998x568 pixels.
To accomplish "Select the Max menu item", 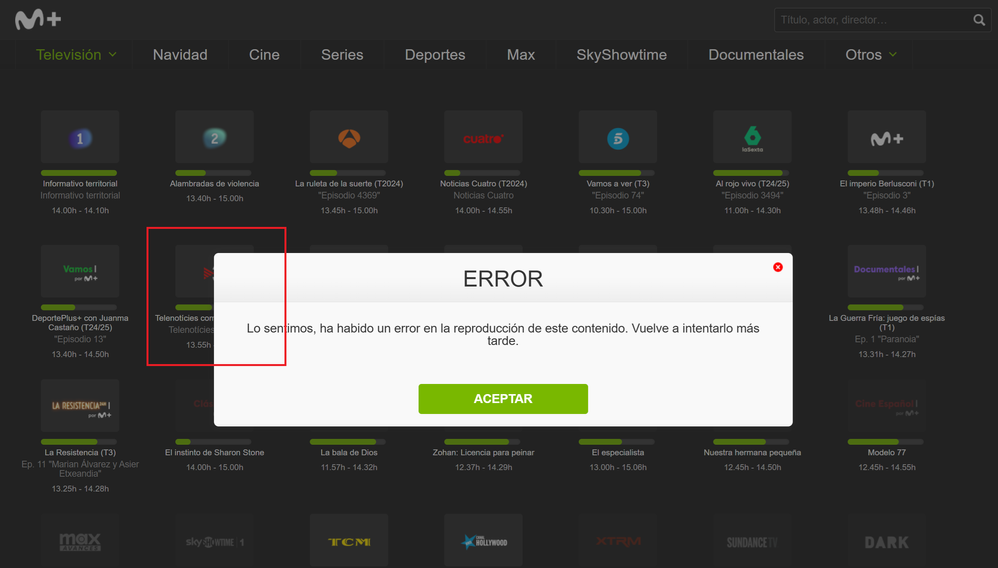I will pos(521,55).
